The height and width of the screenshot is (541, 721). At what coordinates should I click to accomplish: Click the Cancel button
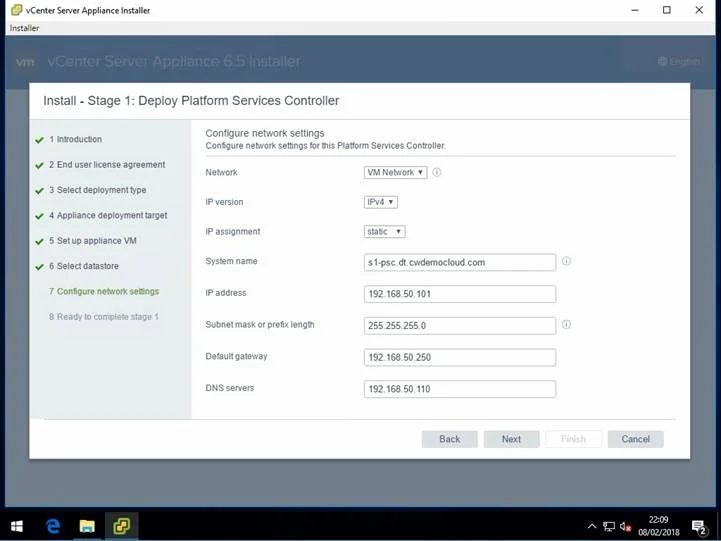[x=635, y=439]
